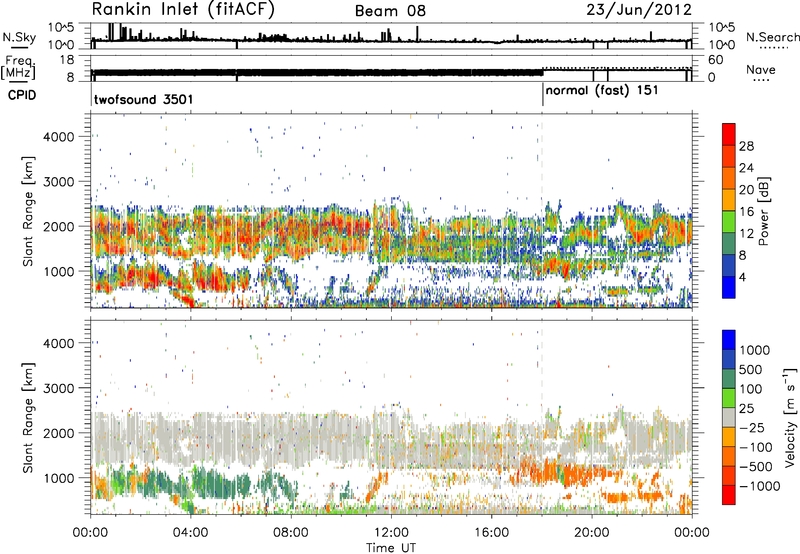The image size is (800, 554).
Task: Click the 'Time UT' axis title
Action: coord(391,547)
